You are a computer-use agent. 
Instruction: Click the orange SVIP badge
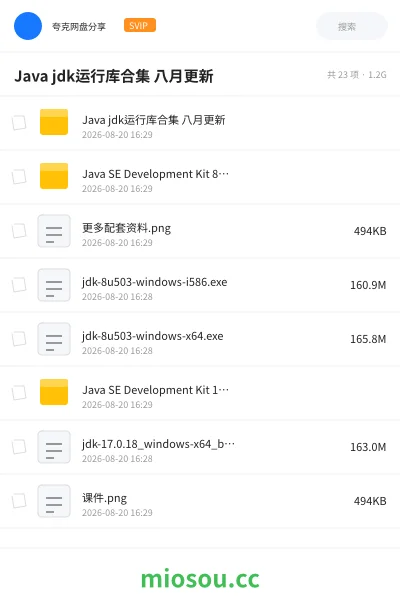click(140, 25)
